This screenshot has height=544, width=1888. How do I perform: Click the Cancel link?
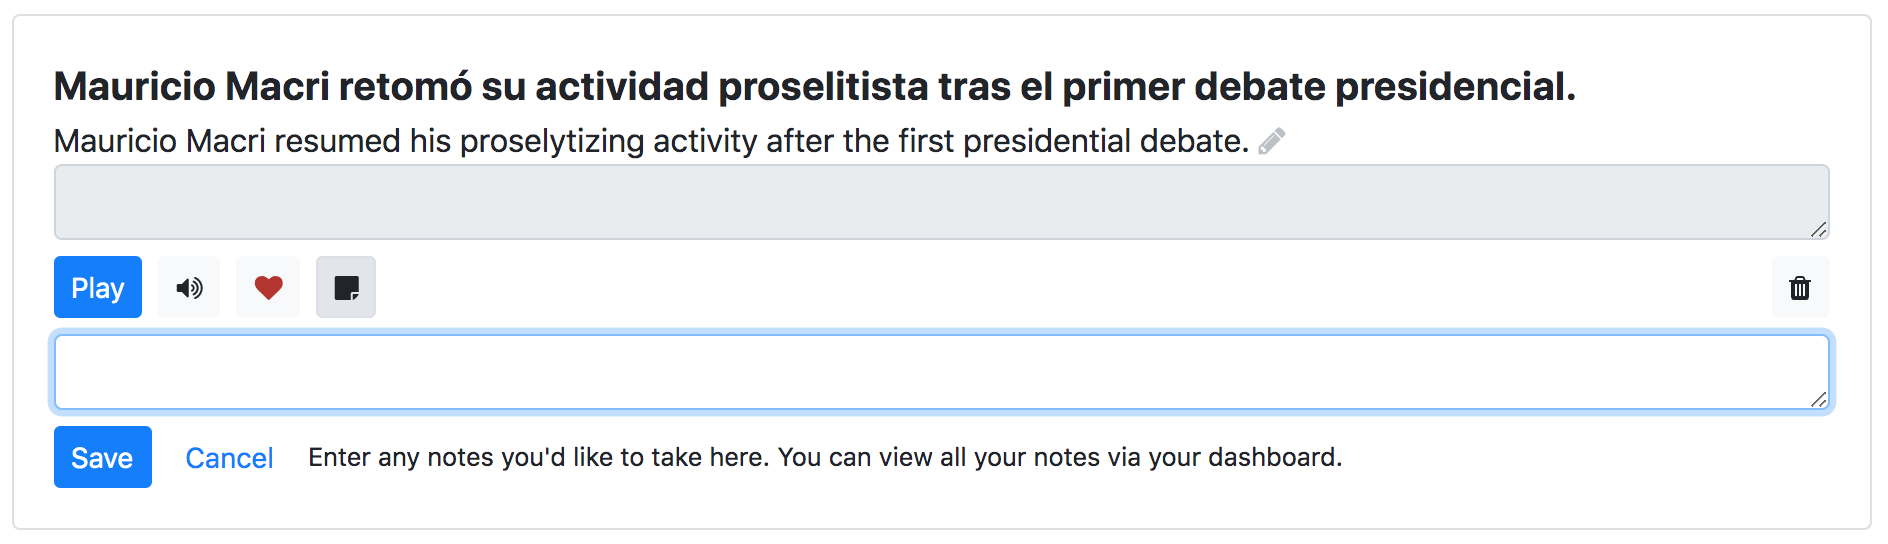click(x=229, y=458)
